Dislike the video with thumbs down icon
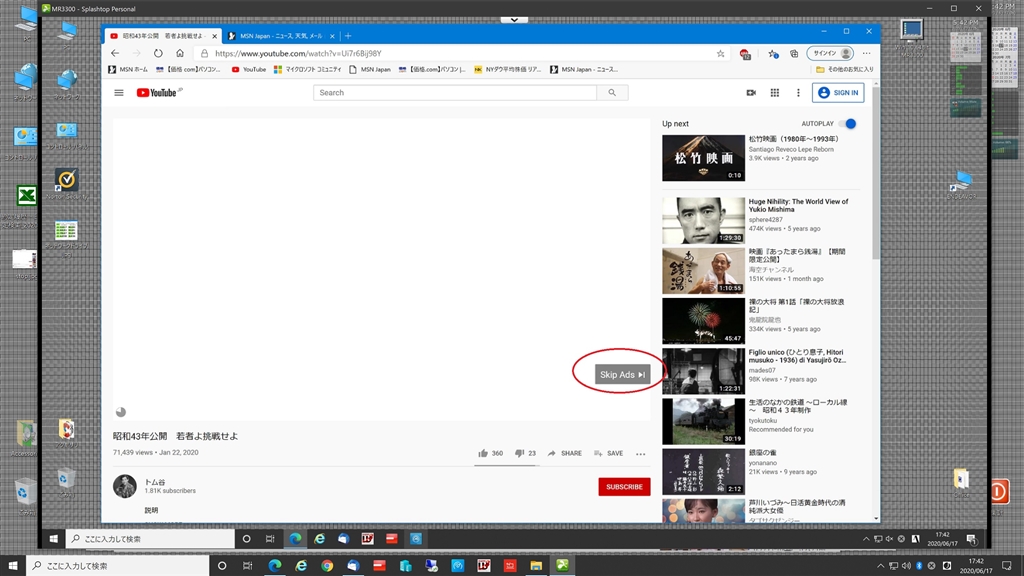Screen dimensions: 1024x576 coord(519,453)
